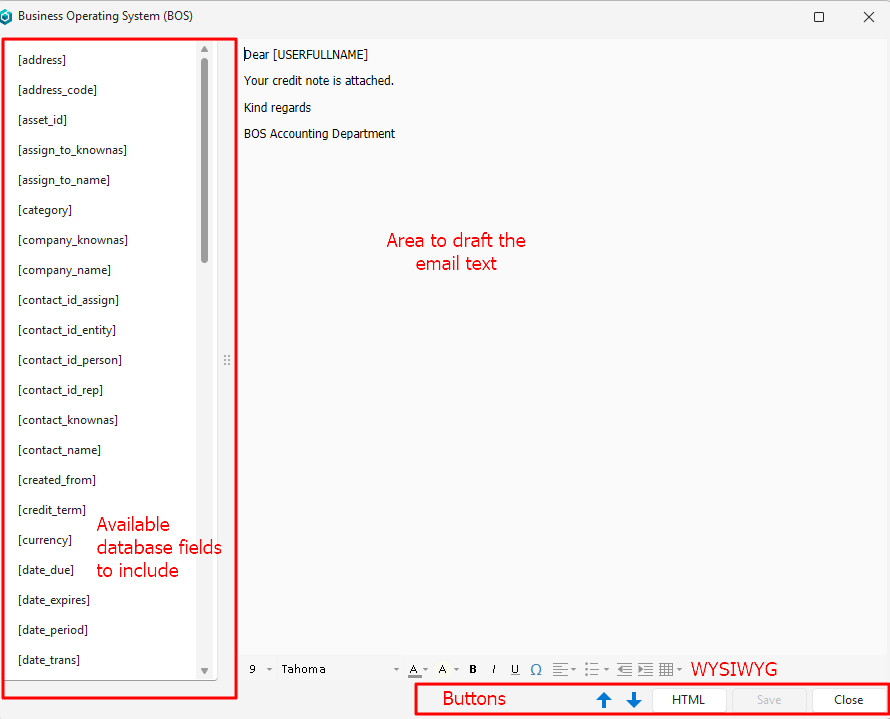890x719 pixels.
Task: Select the [currency] database field
Action: 45,540
